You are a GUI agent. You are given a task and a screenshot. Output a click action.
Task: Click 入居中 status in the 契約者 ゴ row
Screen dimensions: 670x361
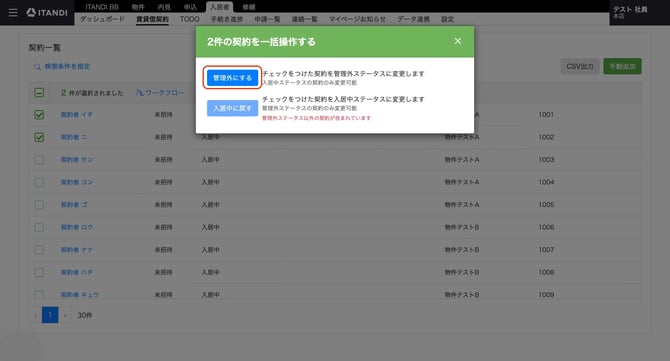pos(210,205)
